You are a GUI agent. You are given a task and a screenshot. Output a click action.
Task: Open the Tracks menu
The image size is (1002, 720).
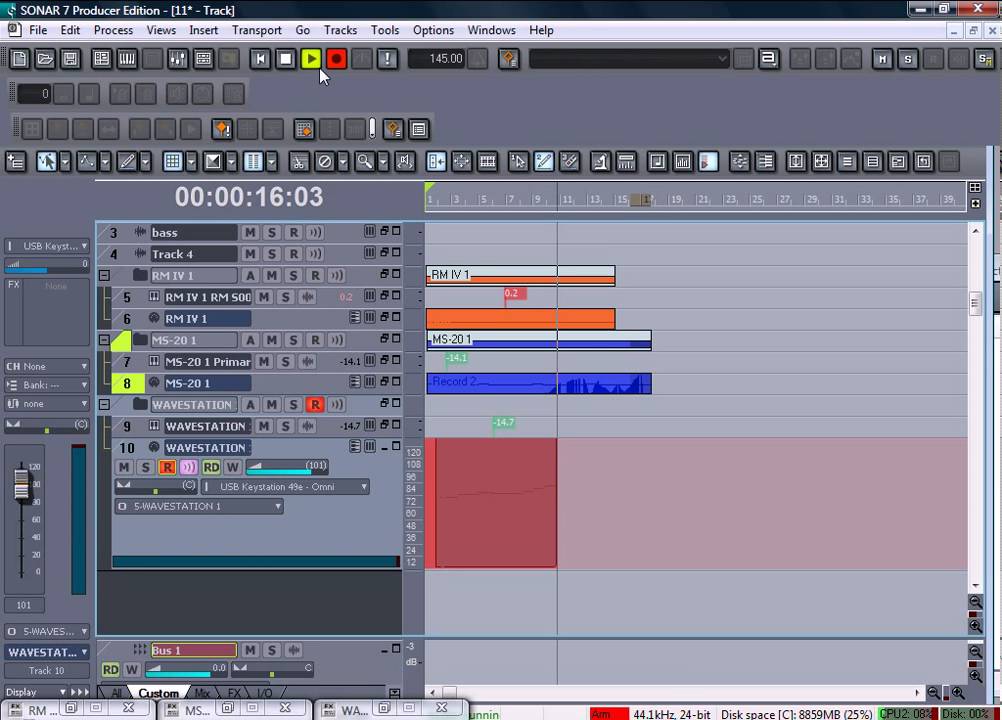point(340,30)
